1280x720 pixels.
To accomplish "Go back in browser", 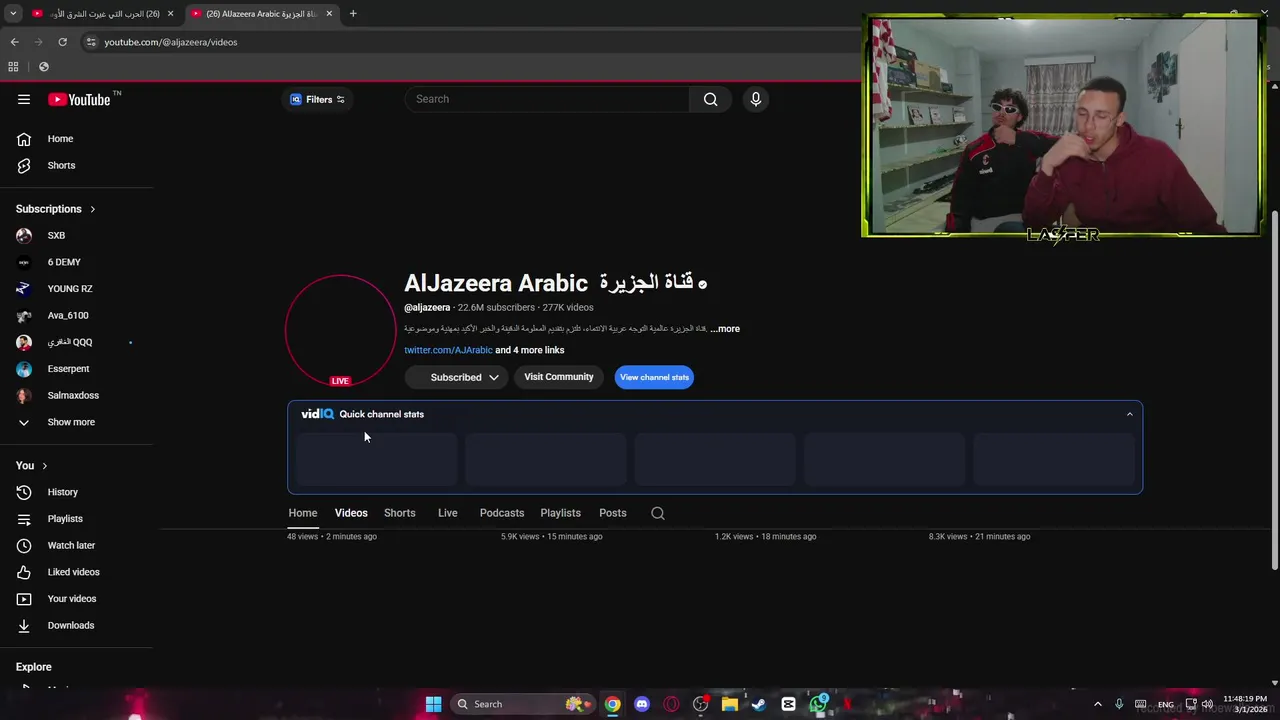I will 14,42.
